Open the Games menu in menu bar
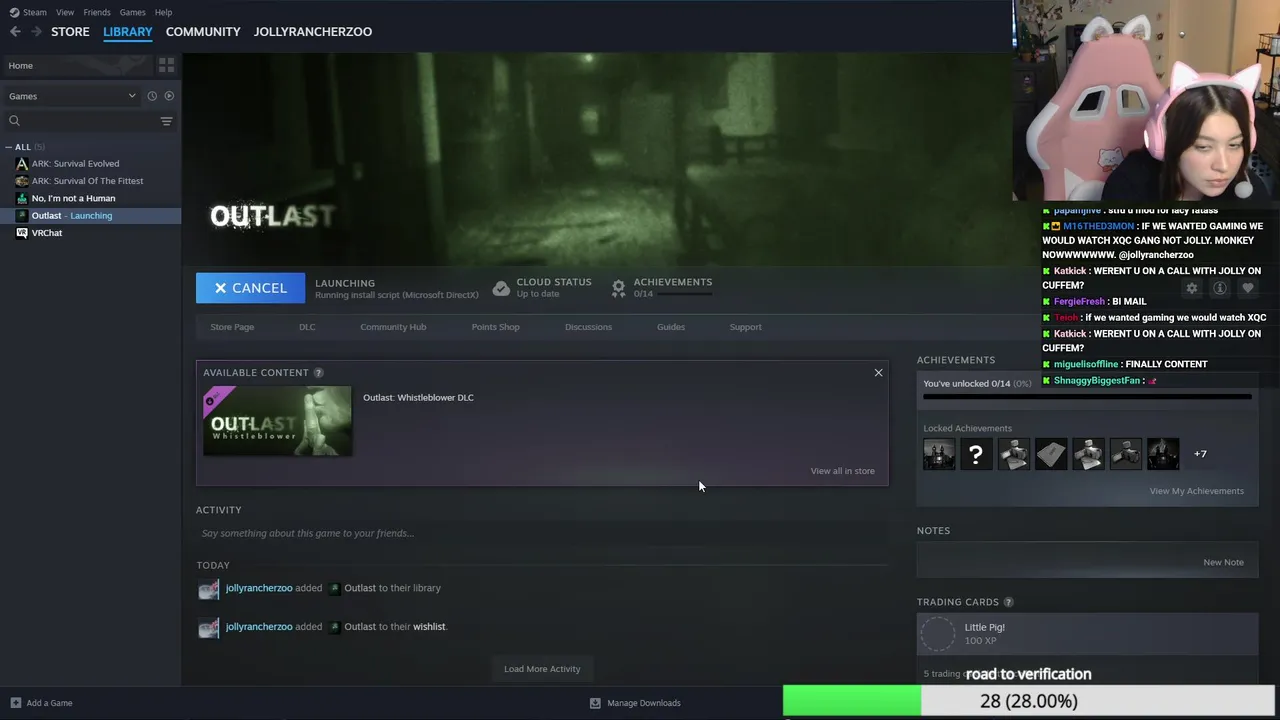 click(x=132, y=12)
